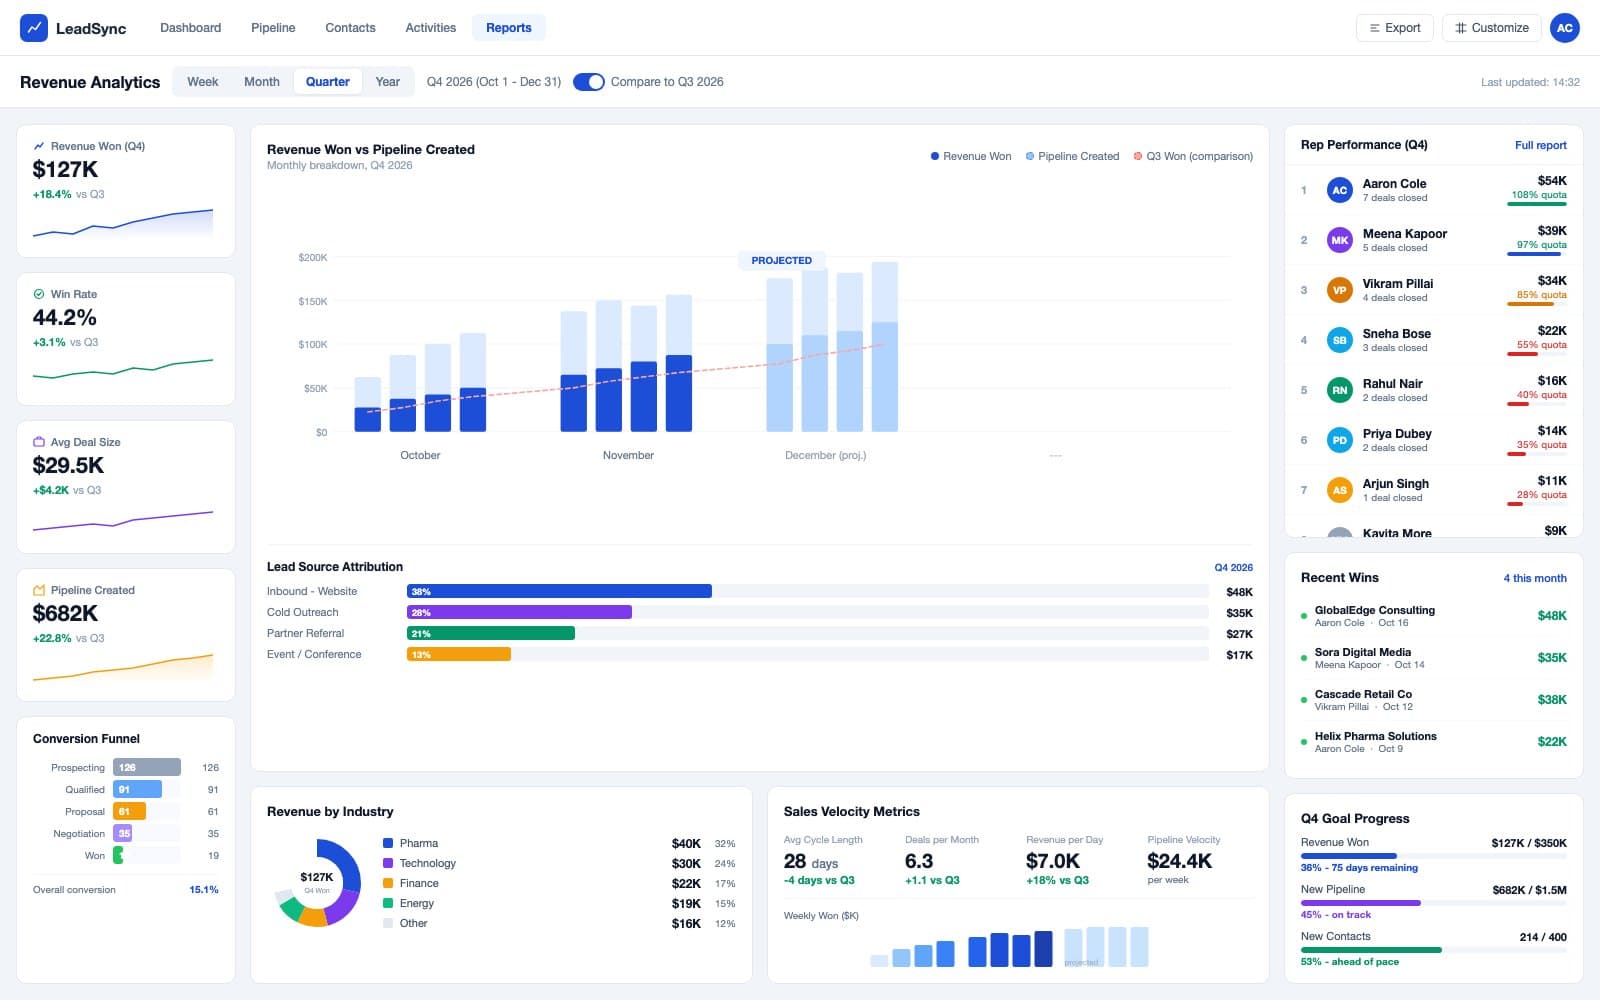The height and width of the screenshot is (1000, 1600).
Task: Click the Pipeline Created card icon
Action: click(x=39, y=590)
